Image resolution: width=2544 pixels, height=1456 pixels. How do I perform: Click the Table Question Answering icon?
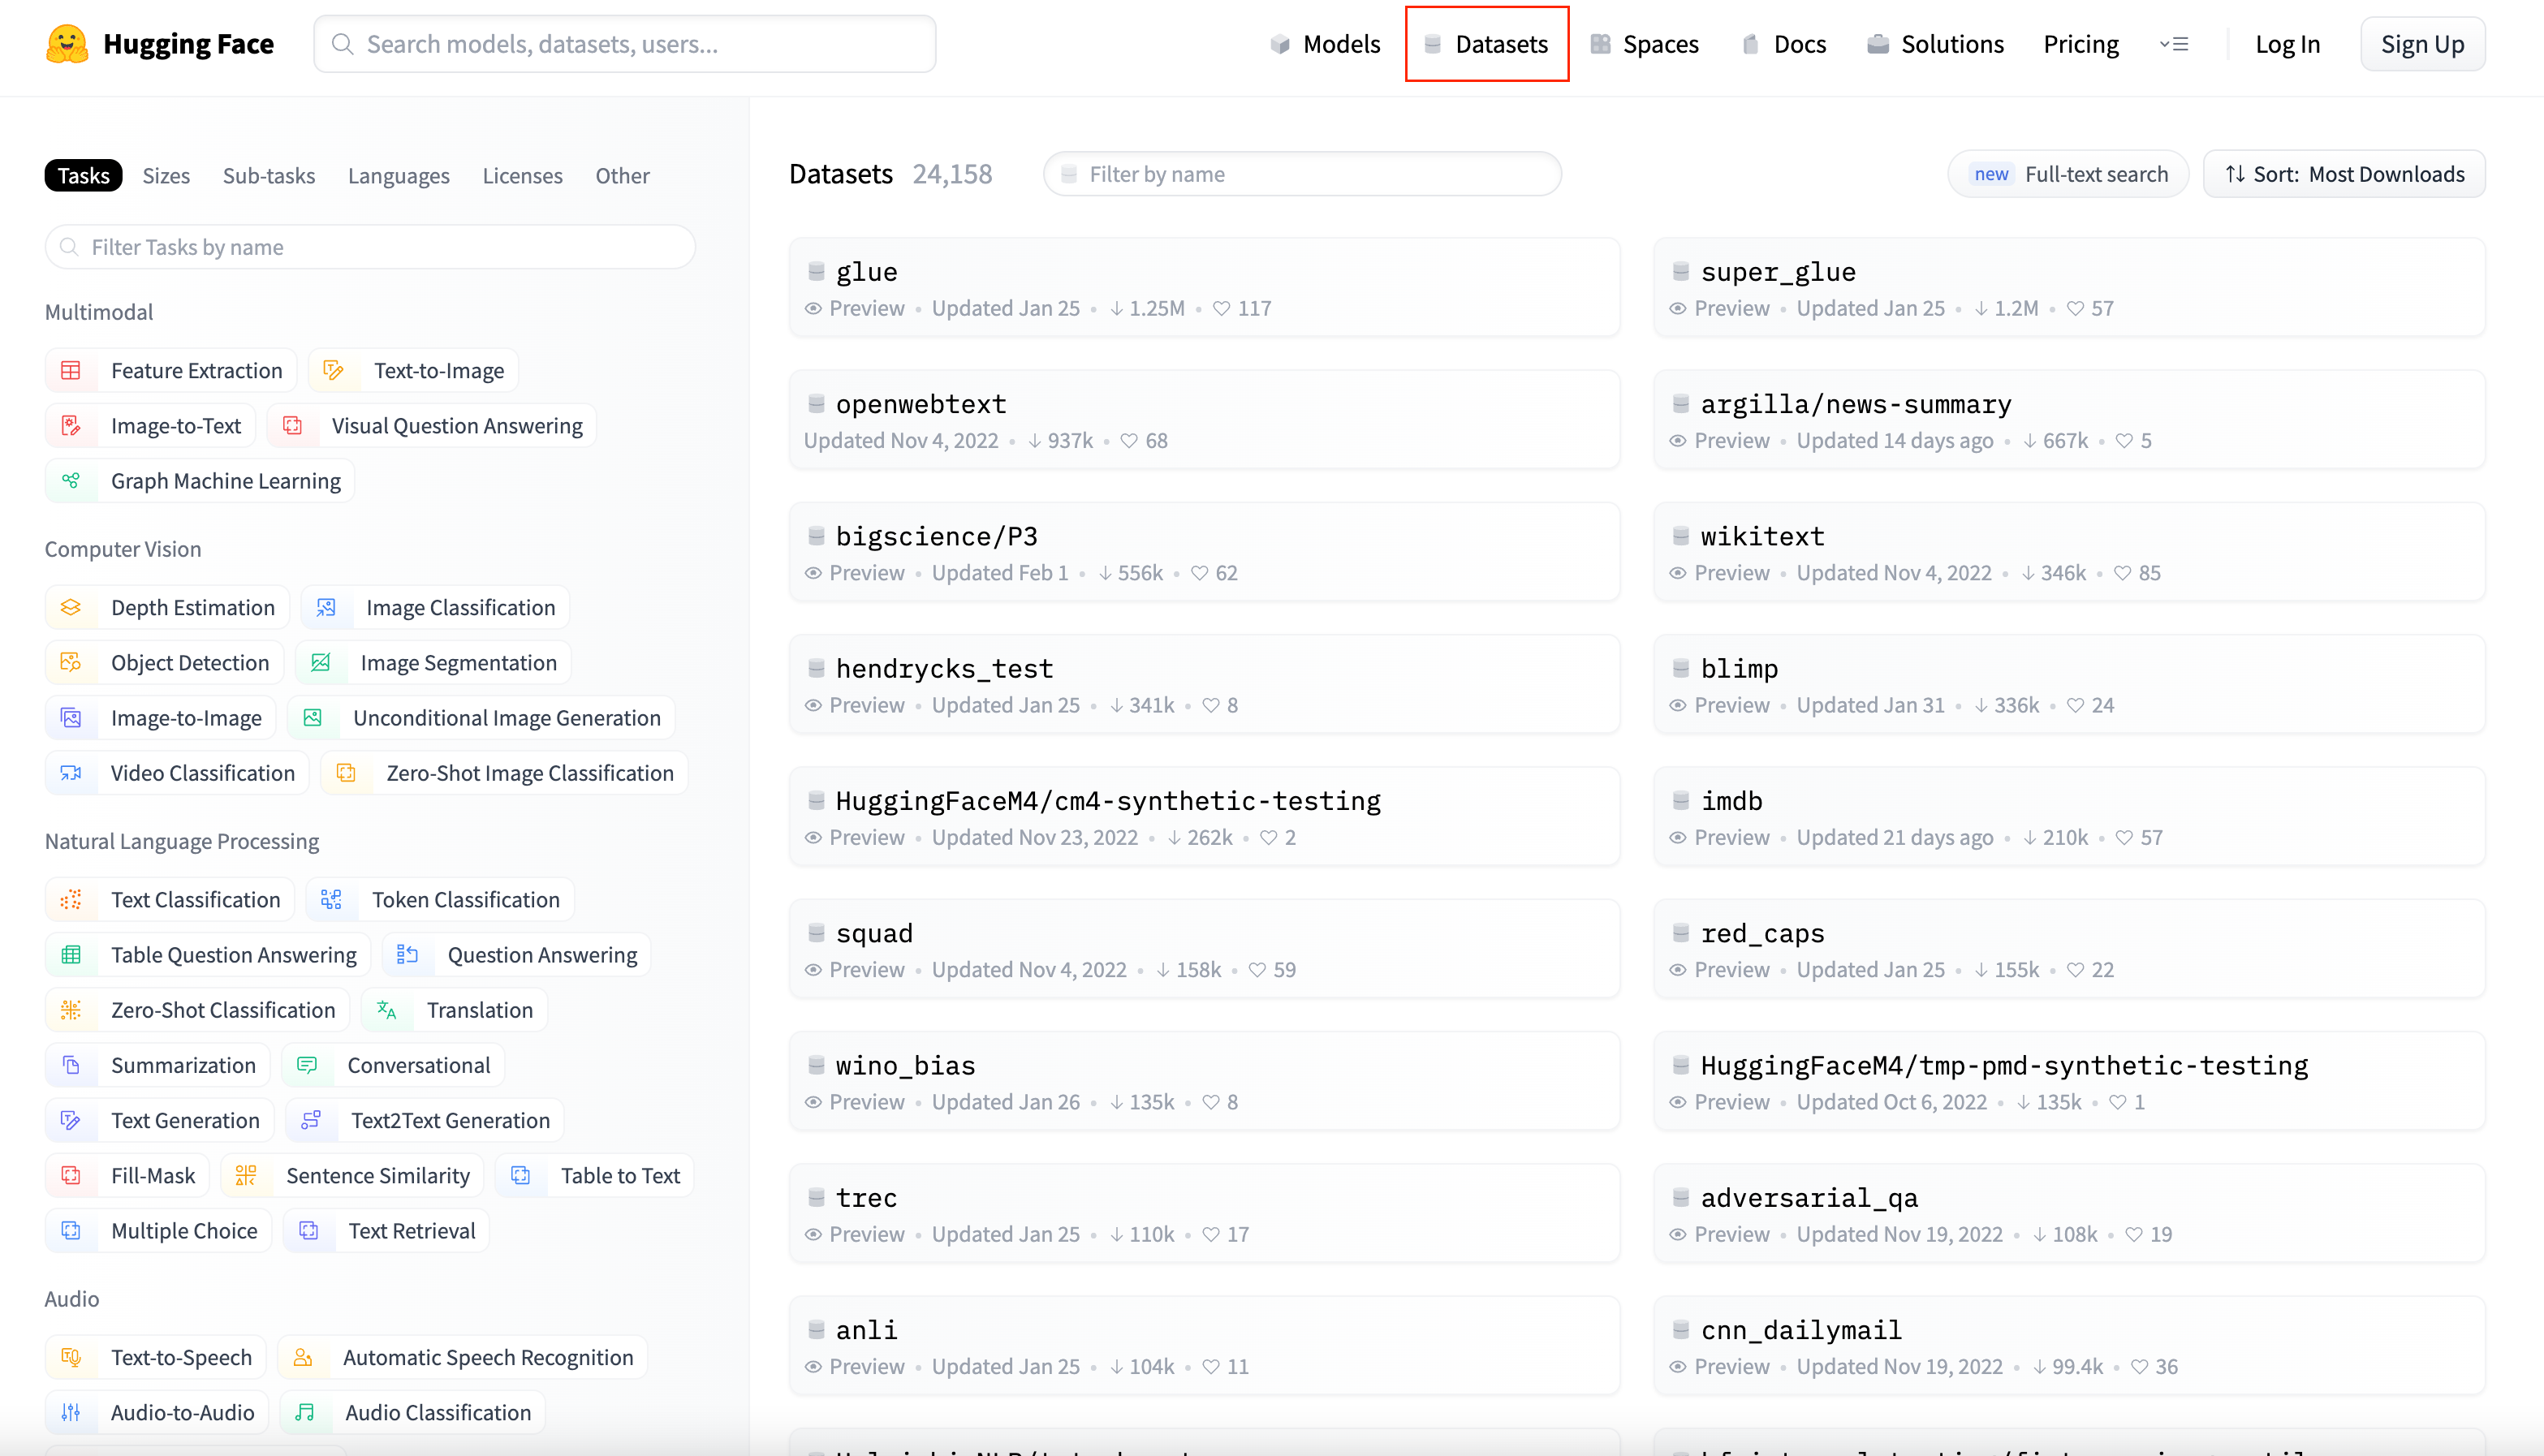(x=71, y=955)
